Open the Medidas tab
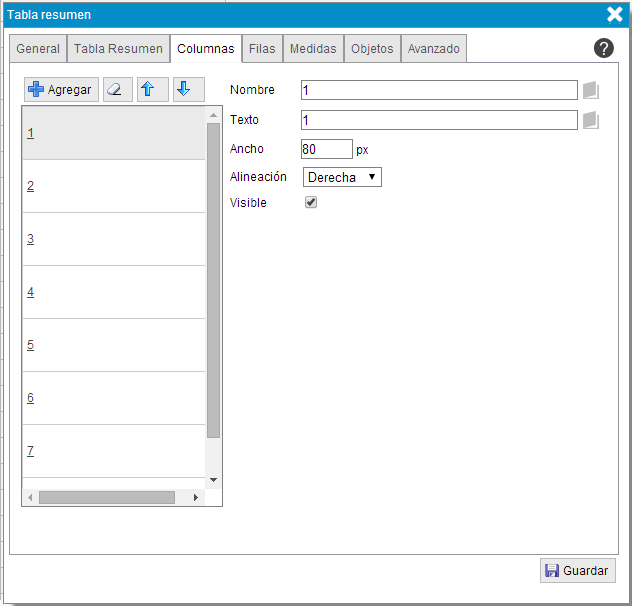Viewport: 632px width, 606px height. click(313, 49)
